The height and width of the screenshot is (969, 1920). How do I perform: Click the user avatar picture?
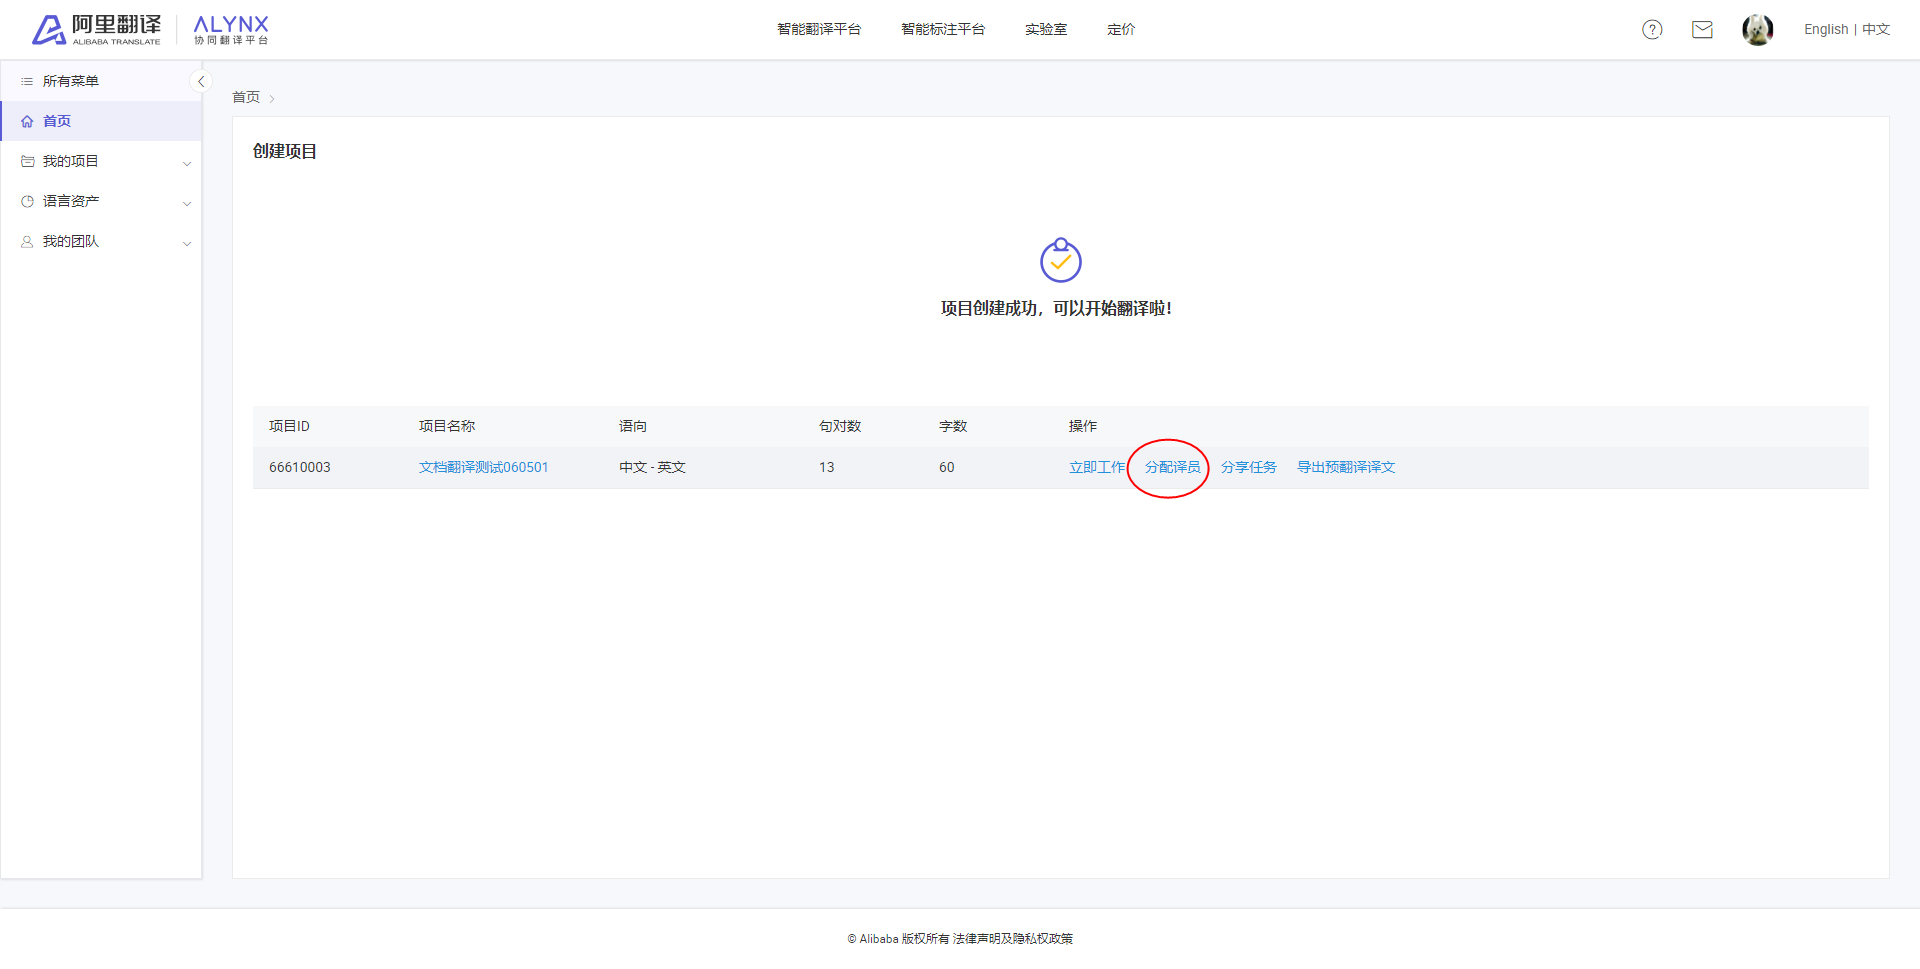tap(1757, 30)
